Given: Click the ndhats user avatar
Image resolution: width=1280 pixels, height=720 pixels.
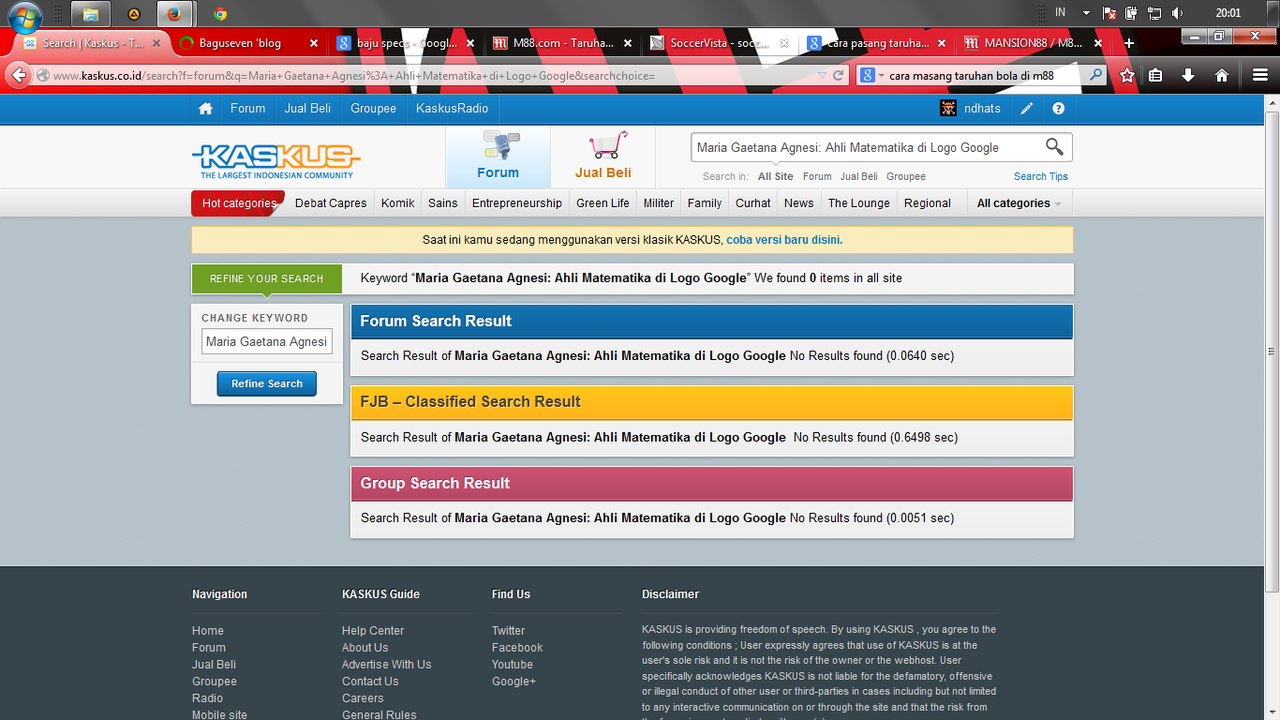Looking at the screenshot, I should pyautogui.click(x=948, y=108).
